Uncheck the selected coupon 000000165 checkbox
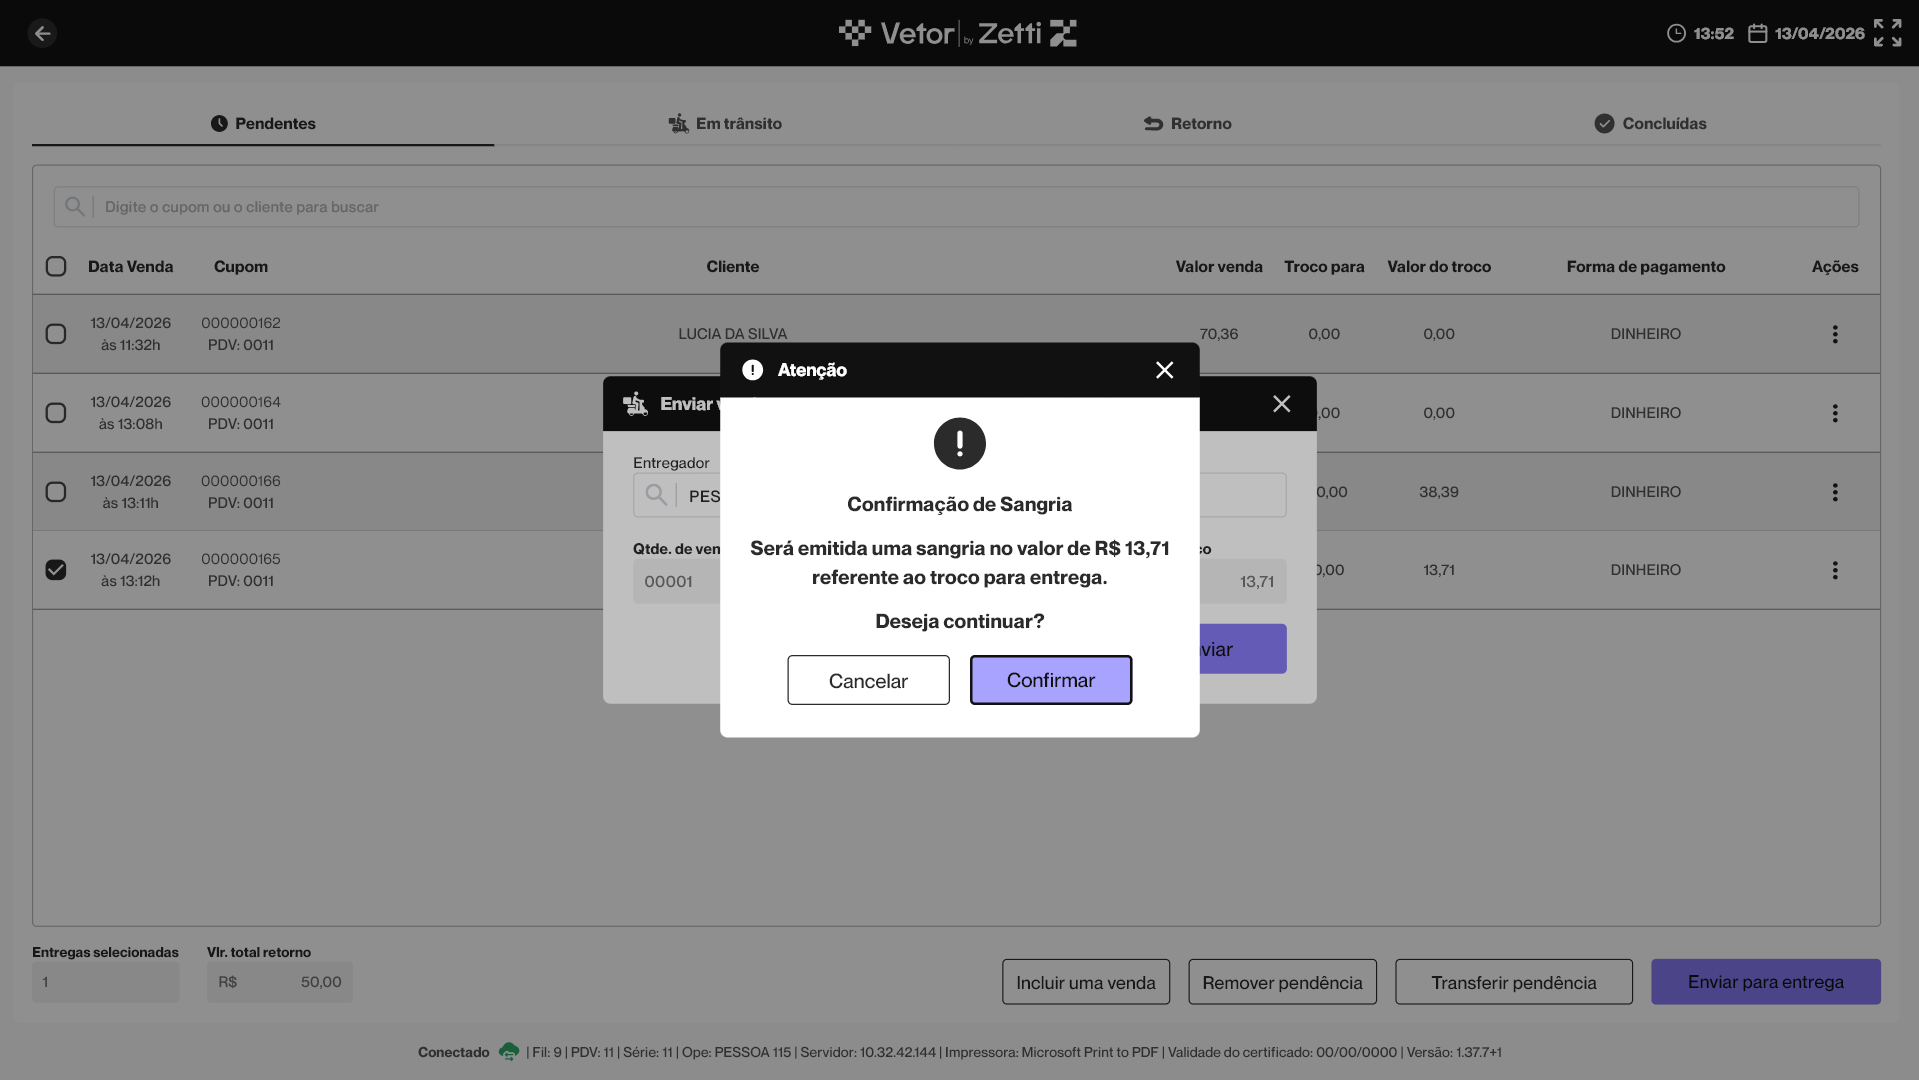1919x1080 pixels. pos(56,570)
